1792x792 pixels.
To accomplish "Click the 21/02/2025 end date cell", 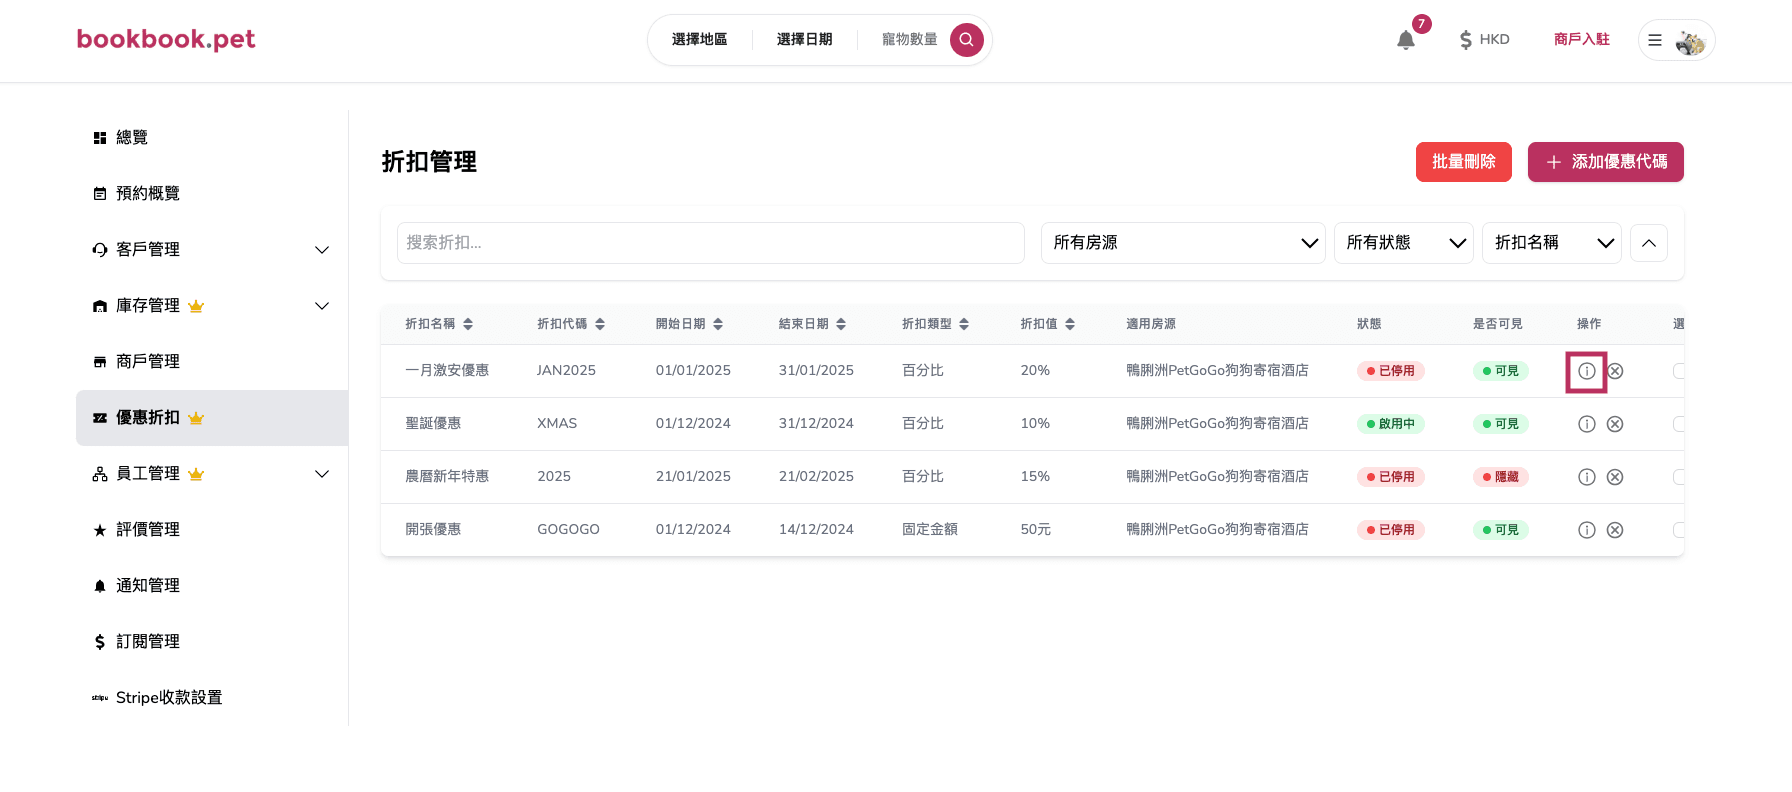I will (816, 477).
